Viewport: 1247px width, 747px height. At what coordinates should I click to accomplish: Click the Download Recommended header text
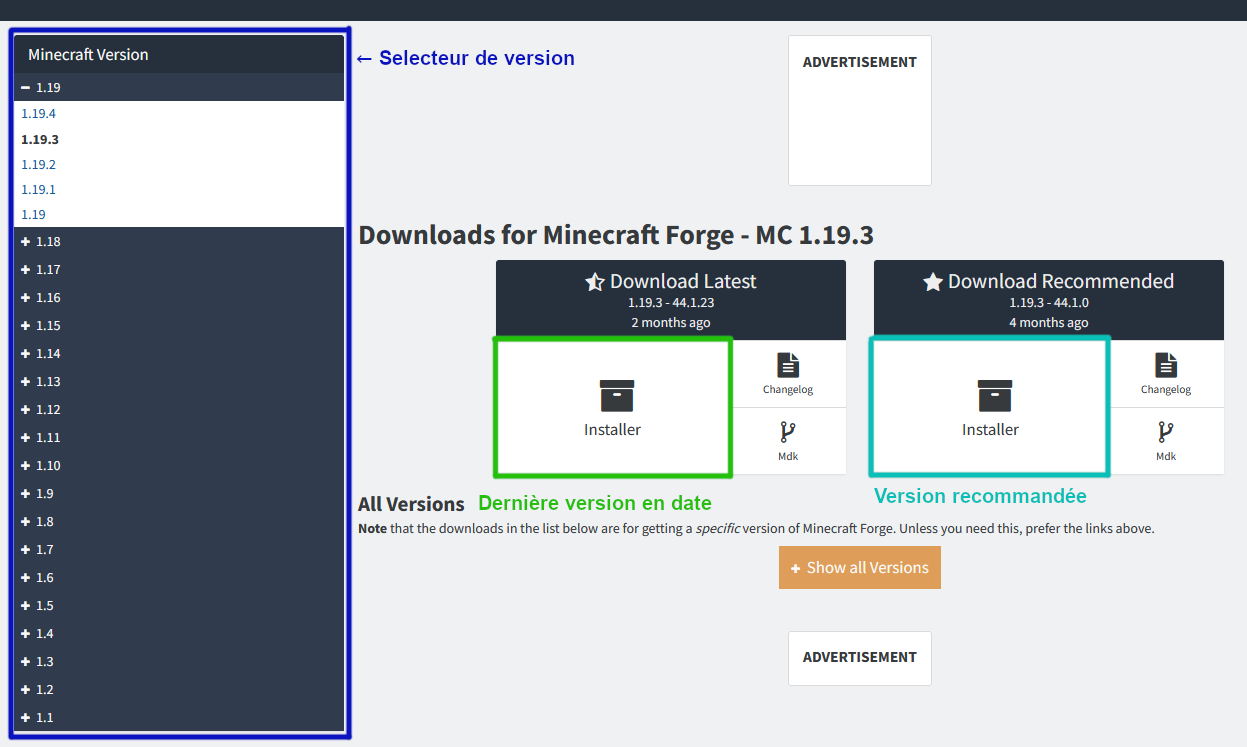coord(1061,282)
